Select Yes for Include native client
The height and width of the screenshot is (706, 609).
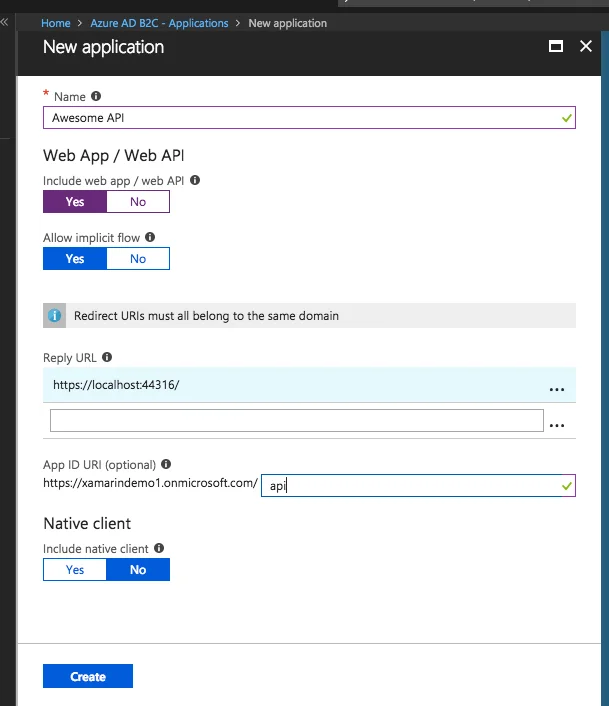click(75, 570)
